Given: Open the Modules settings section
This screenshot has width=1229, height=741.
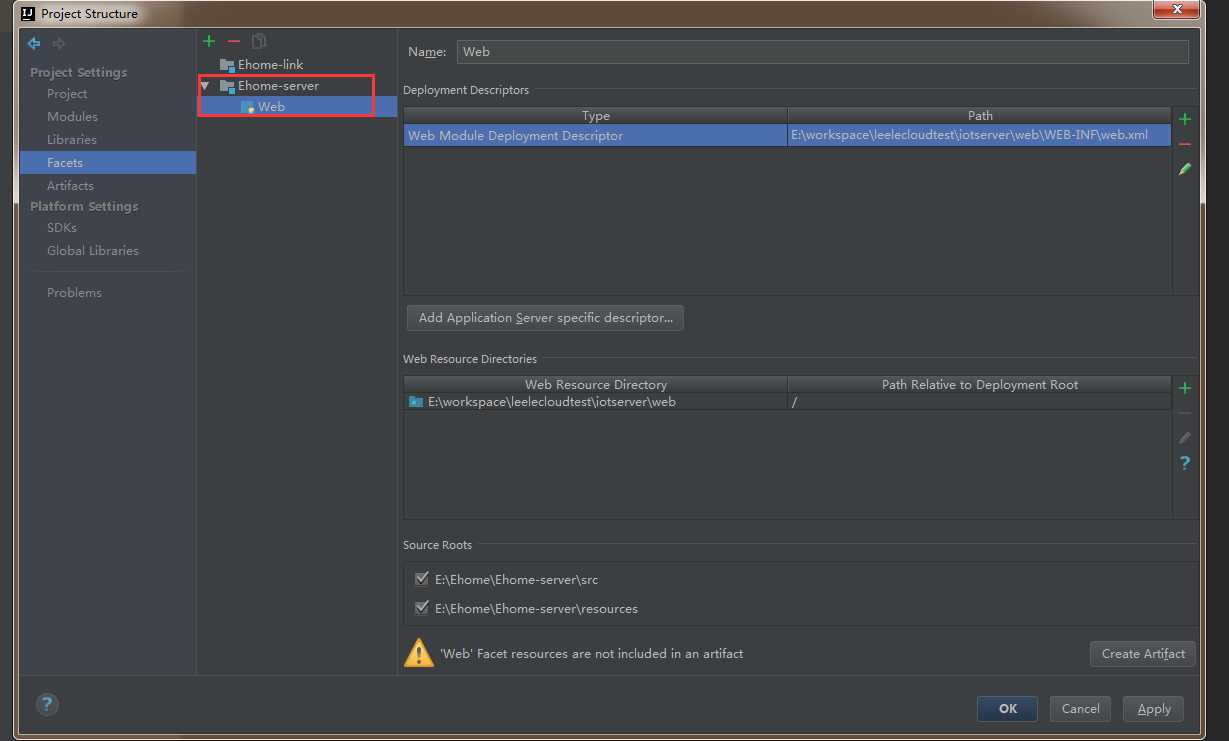Looking at the screenshot, I should pyautogui.click(x=72, y=117).
